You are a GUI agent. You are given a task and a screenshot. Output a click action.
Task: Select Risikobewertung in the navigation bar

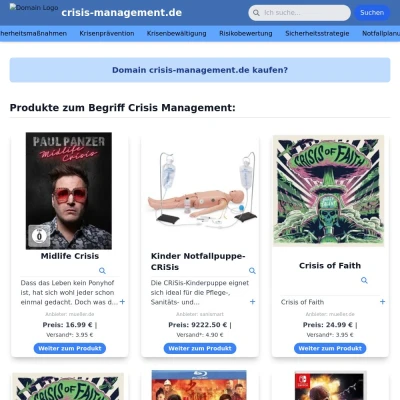pos(246,33)
